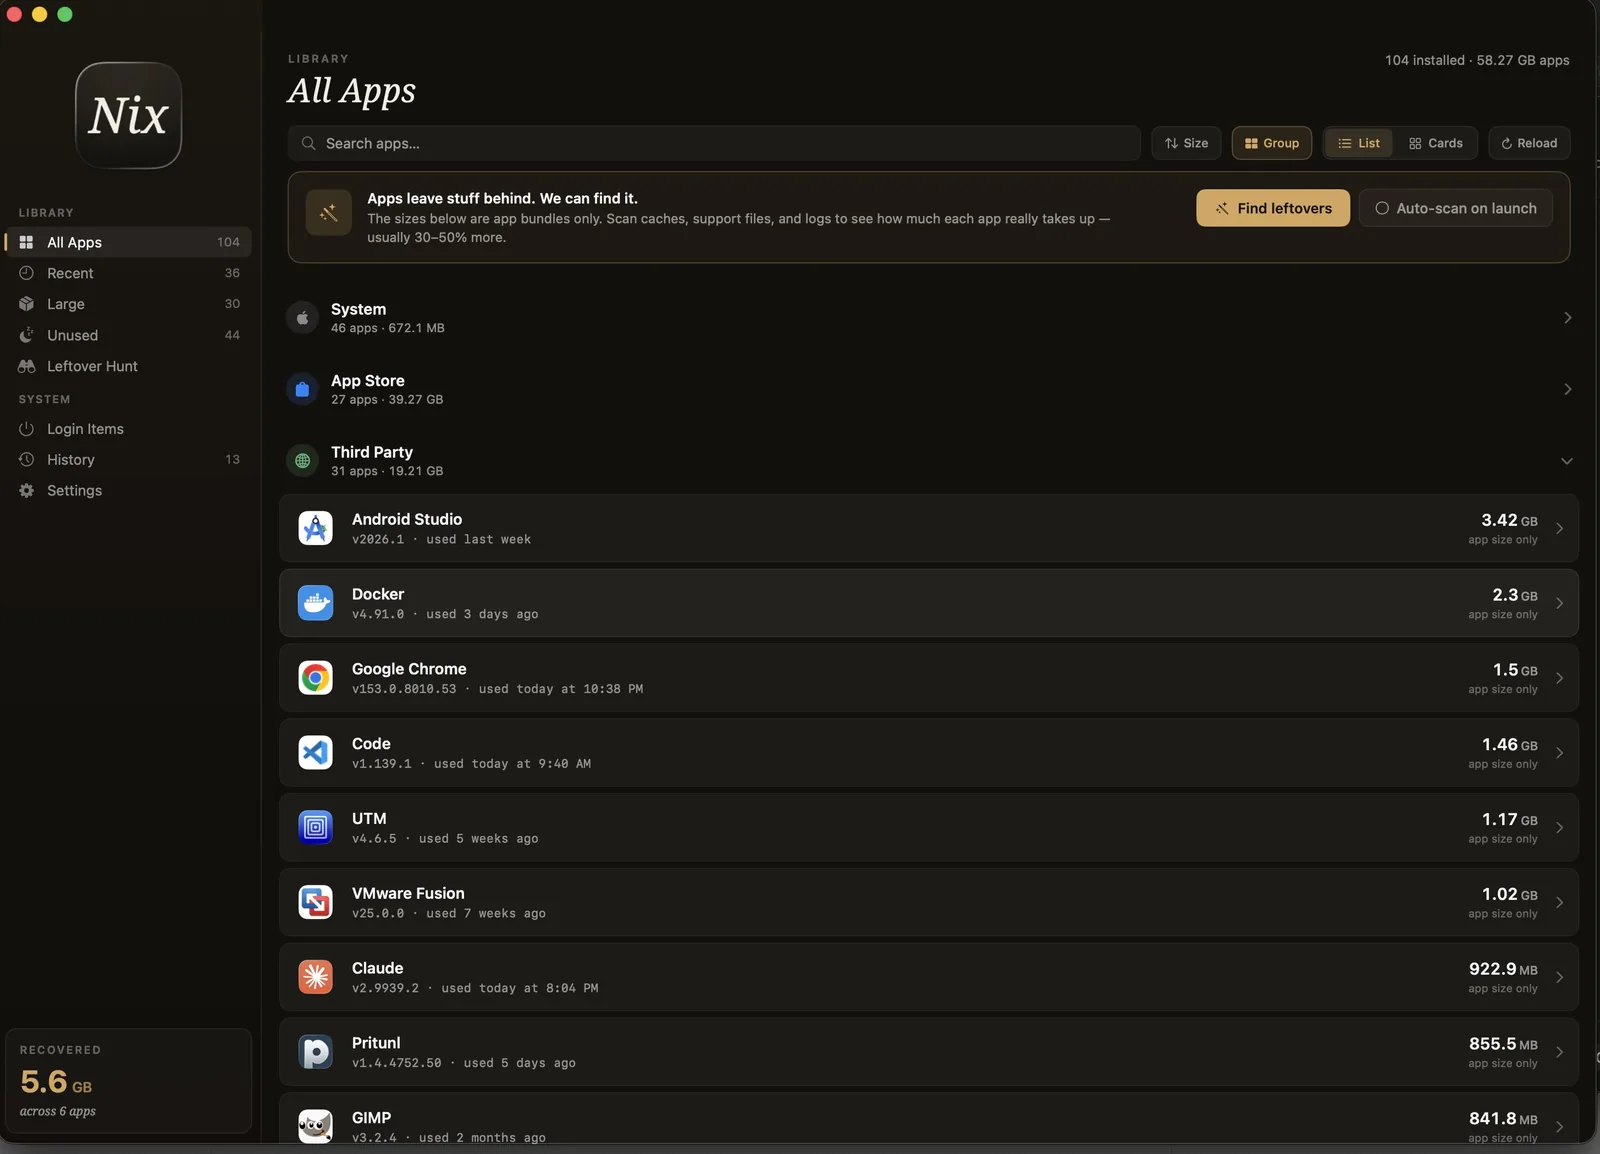Screen dimensions: 1600x1154
Task: Switch to Cards layout
Action: pos(1435,143)
